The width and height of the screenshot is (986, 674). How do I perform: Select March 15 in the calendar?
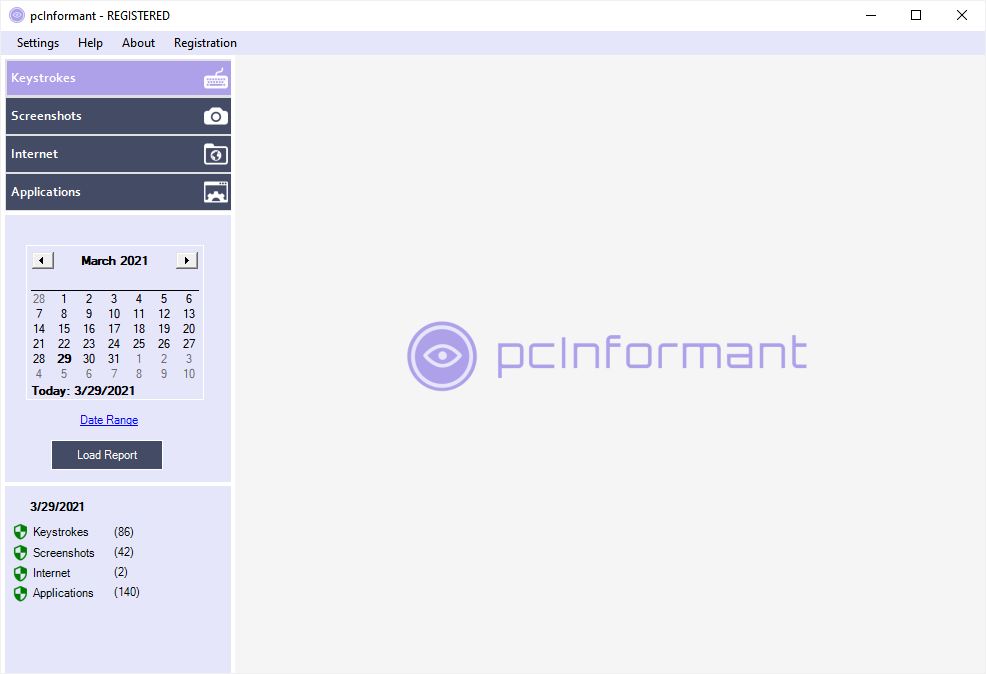point(64,329)
